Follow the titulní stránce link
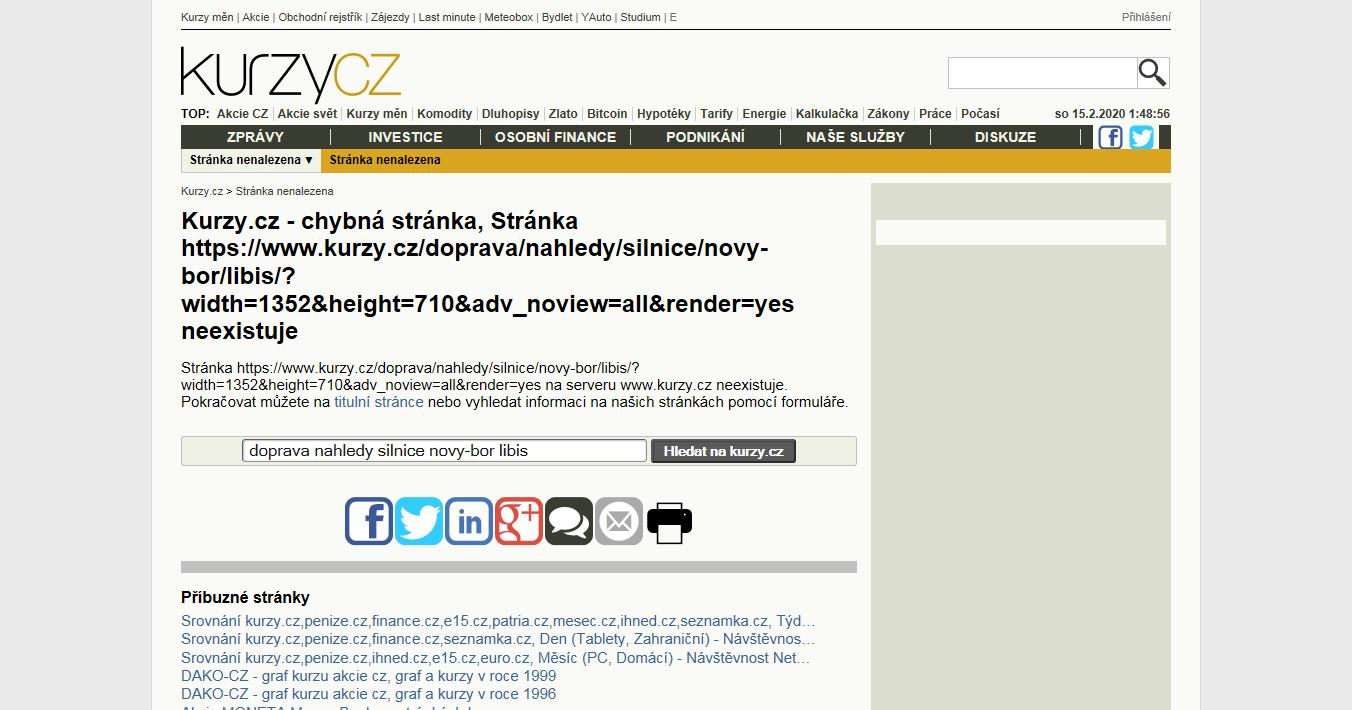 click(379, 402)
